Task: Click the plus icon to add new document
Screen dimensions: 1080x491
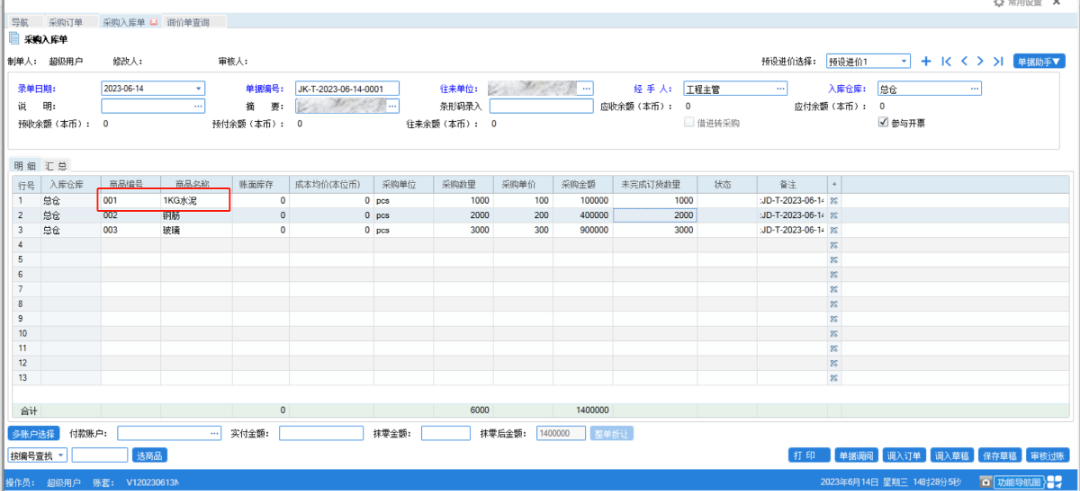Action: click(x=926, y=62)
